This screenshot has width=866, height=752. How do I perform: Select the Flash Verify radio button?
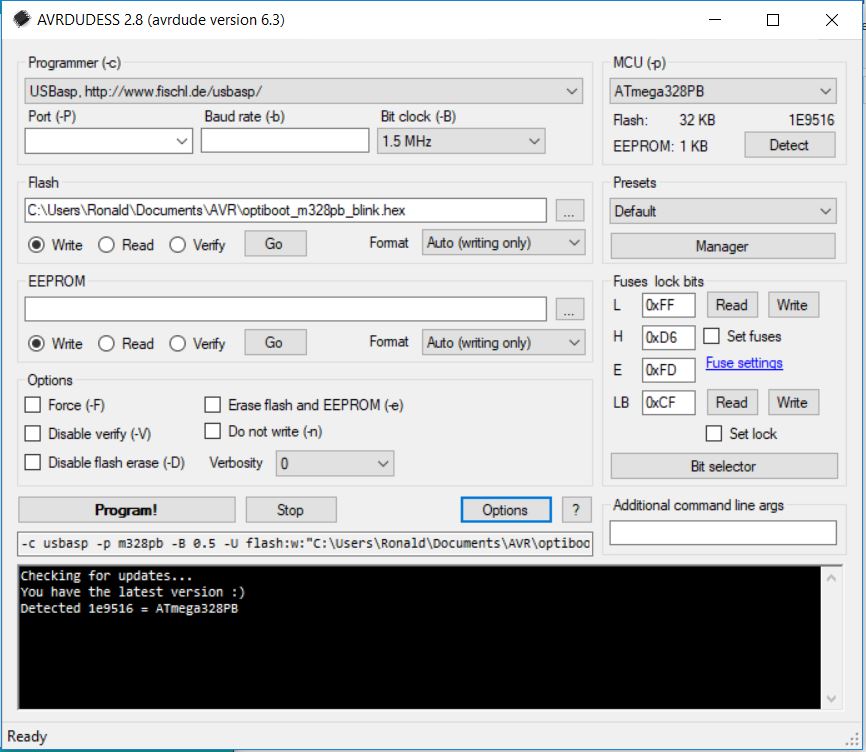click(x=178, y=244)
